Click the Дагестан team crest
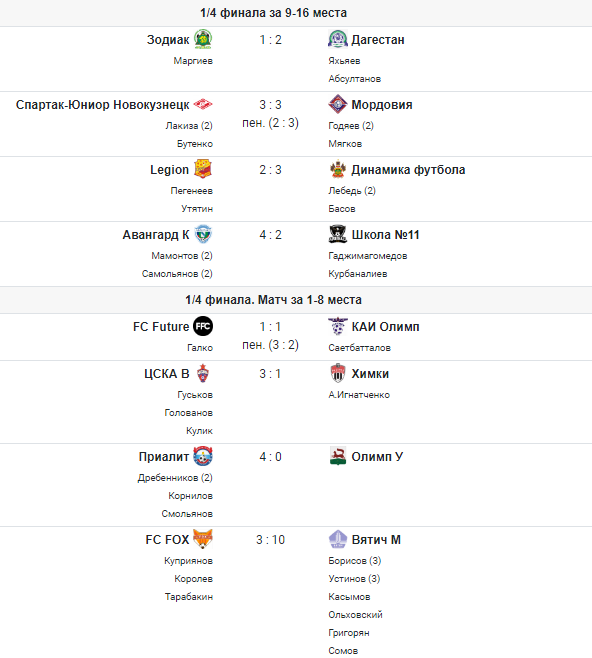Screen dimensions: 592x658 click(x=338, y=39)
